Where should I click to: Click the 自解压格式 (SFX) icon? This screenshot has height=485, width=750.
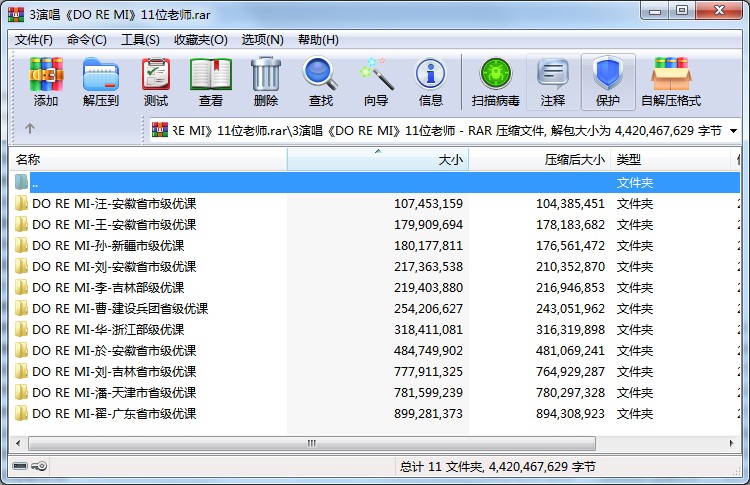click(671, 74)
